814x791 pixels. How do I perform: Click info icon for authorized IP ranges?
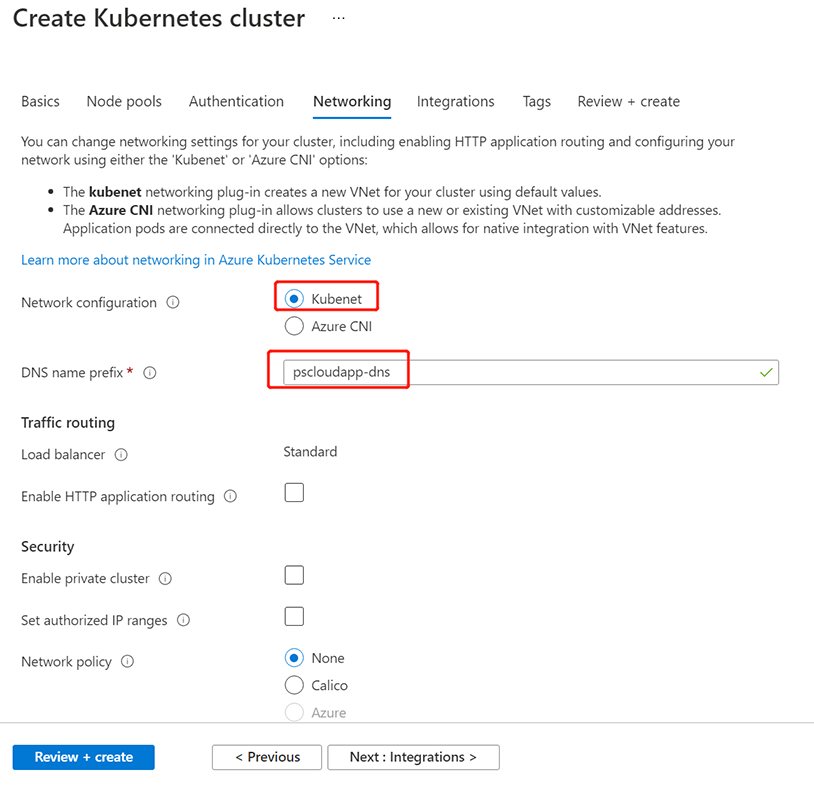183,620
